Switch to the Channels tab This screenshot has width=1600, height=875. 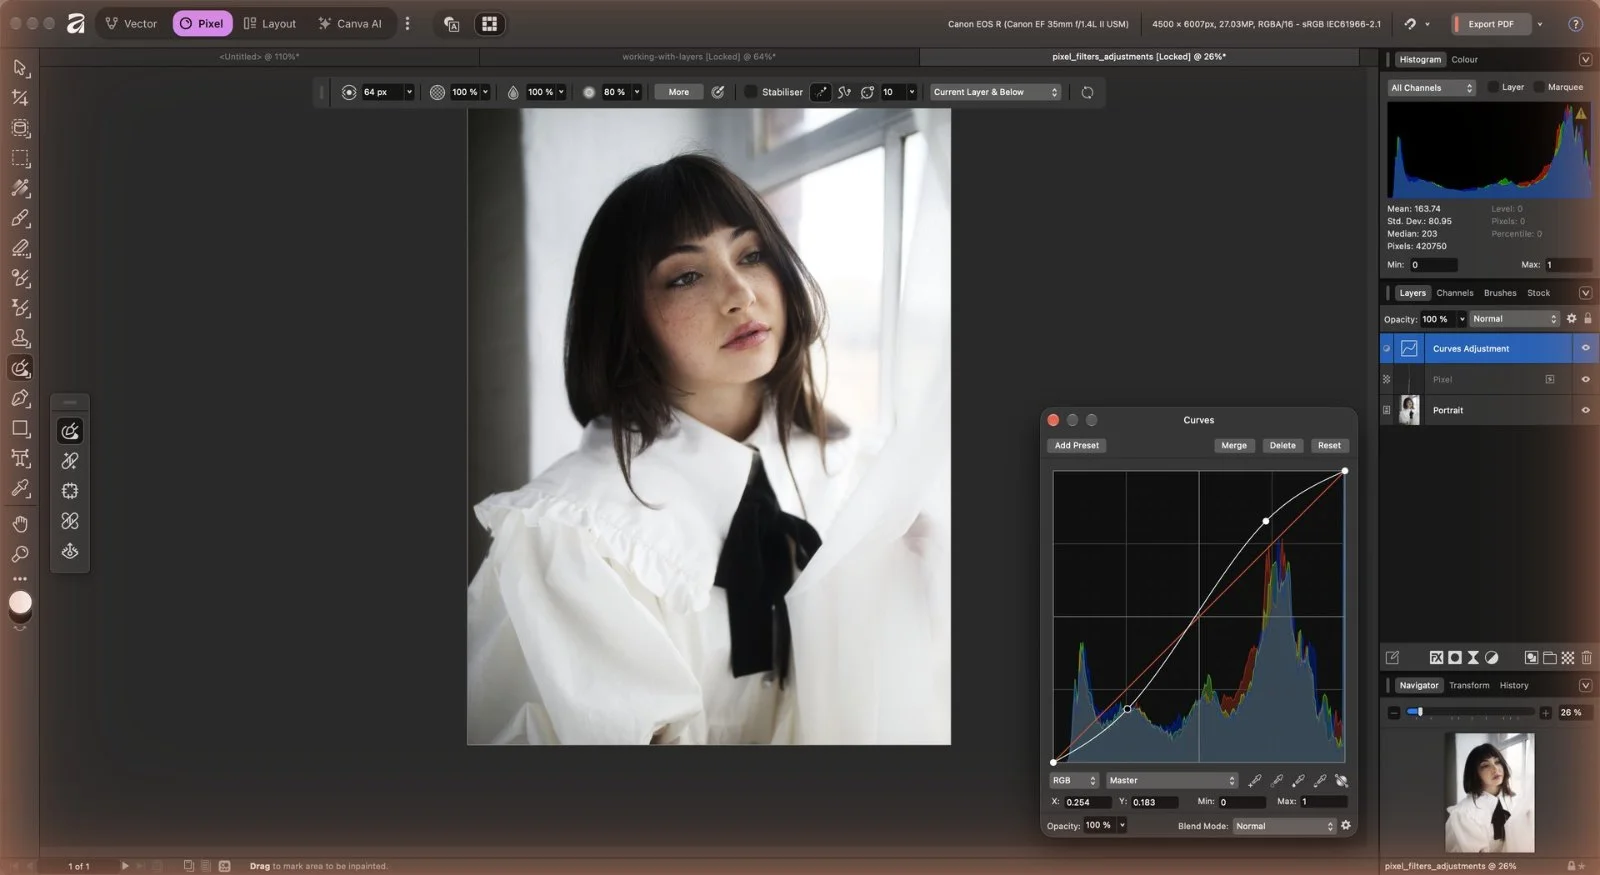[x=1454, y=293]
